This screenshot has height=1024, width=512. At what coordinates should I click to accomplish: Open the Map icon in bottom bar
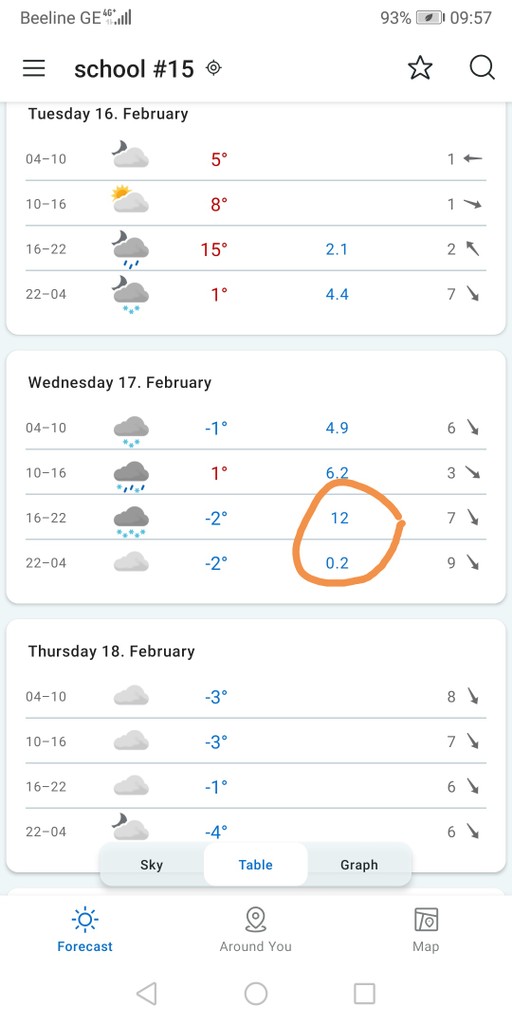[426, 920]
